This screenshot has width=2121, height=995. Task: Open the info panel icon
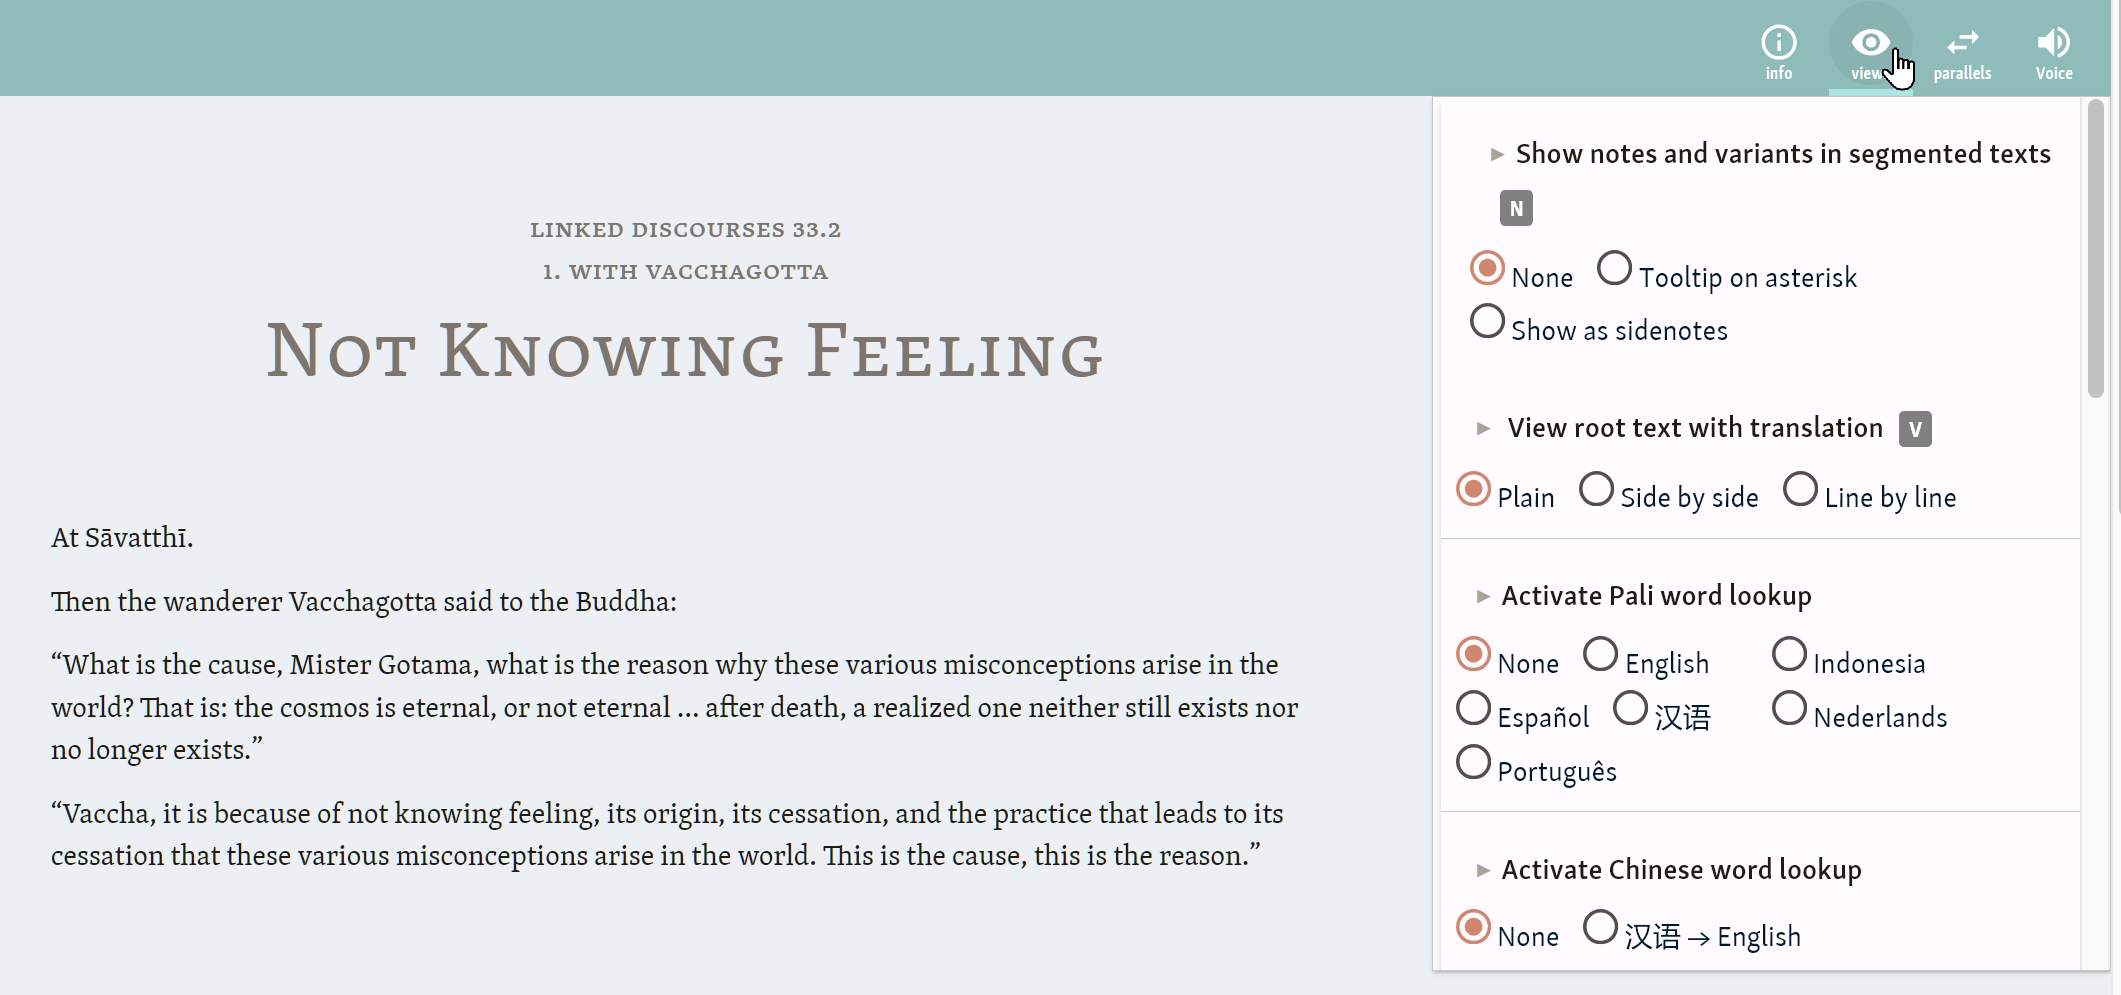pyautogui.click(x=1778, y=43)
